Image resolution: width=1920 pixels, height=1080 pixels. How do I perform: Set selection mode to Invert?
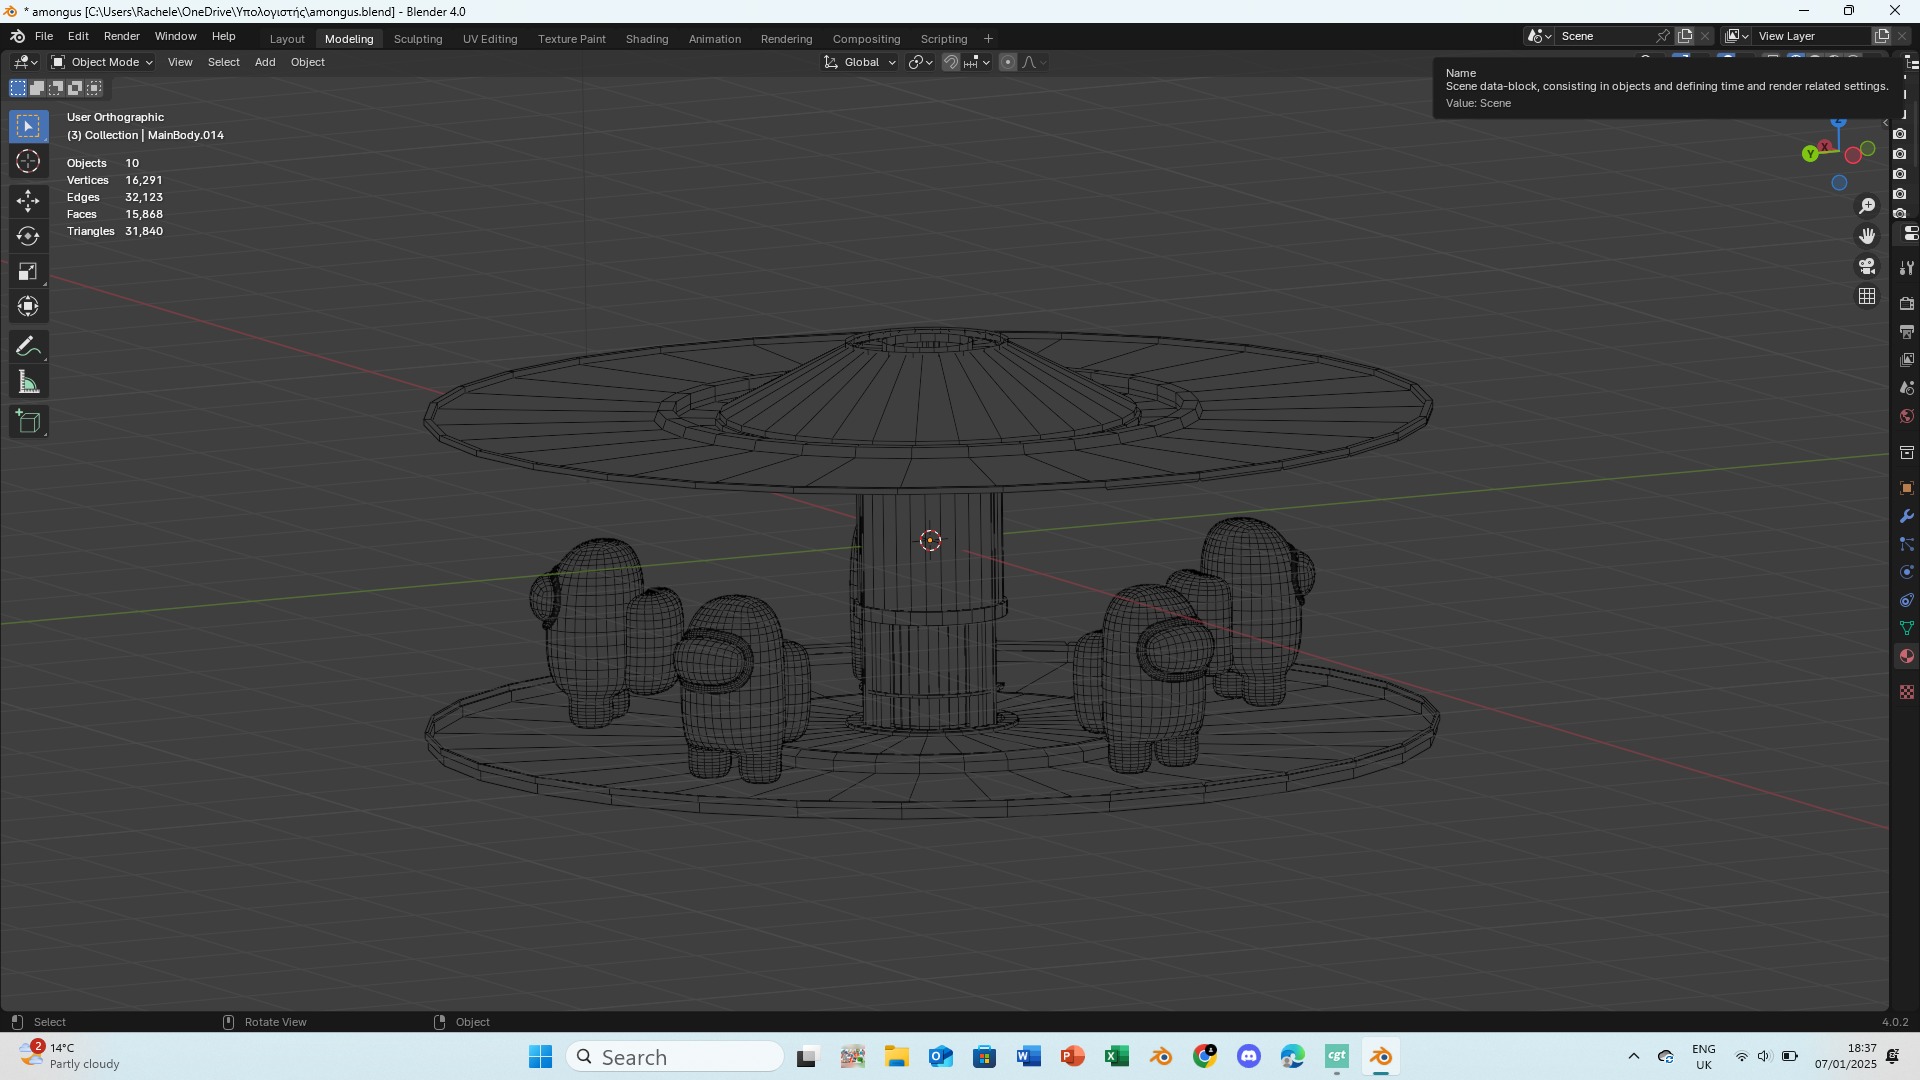(x=75, y=88)
